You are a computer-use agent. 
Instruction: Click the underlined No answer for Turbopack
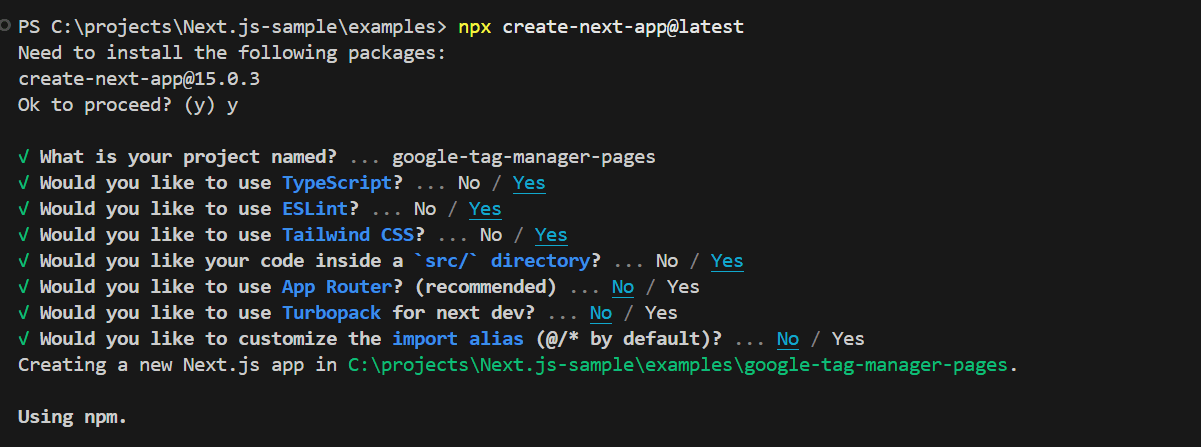point(601,313)
